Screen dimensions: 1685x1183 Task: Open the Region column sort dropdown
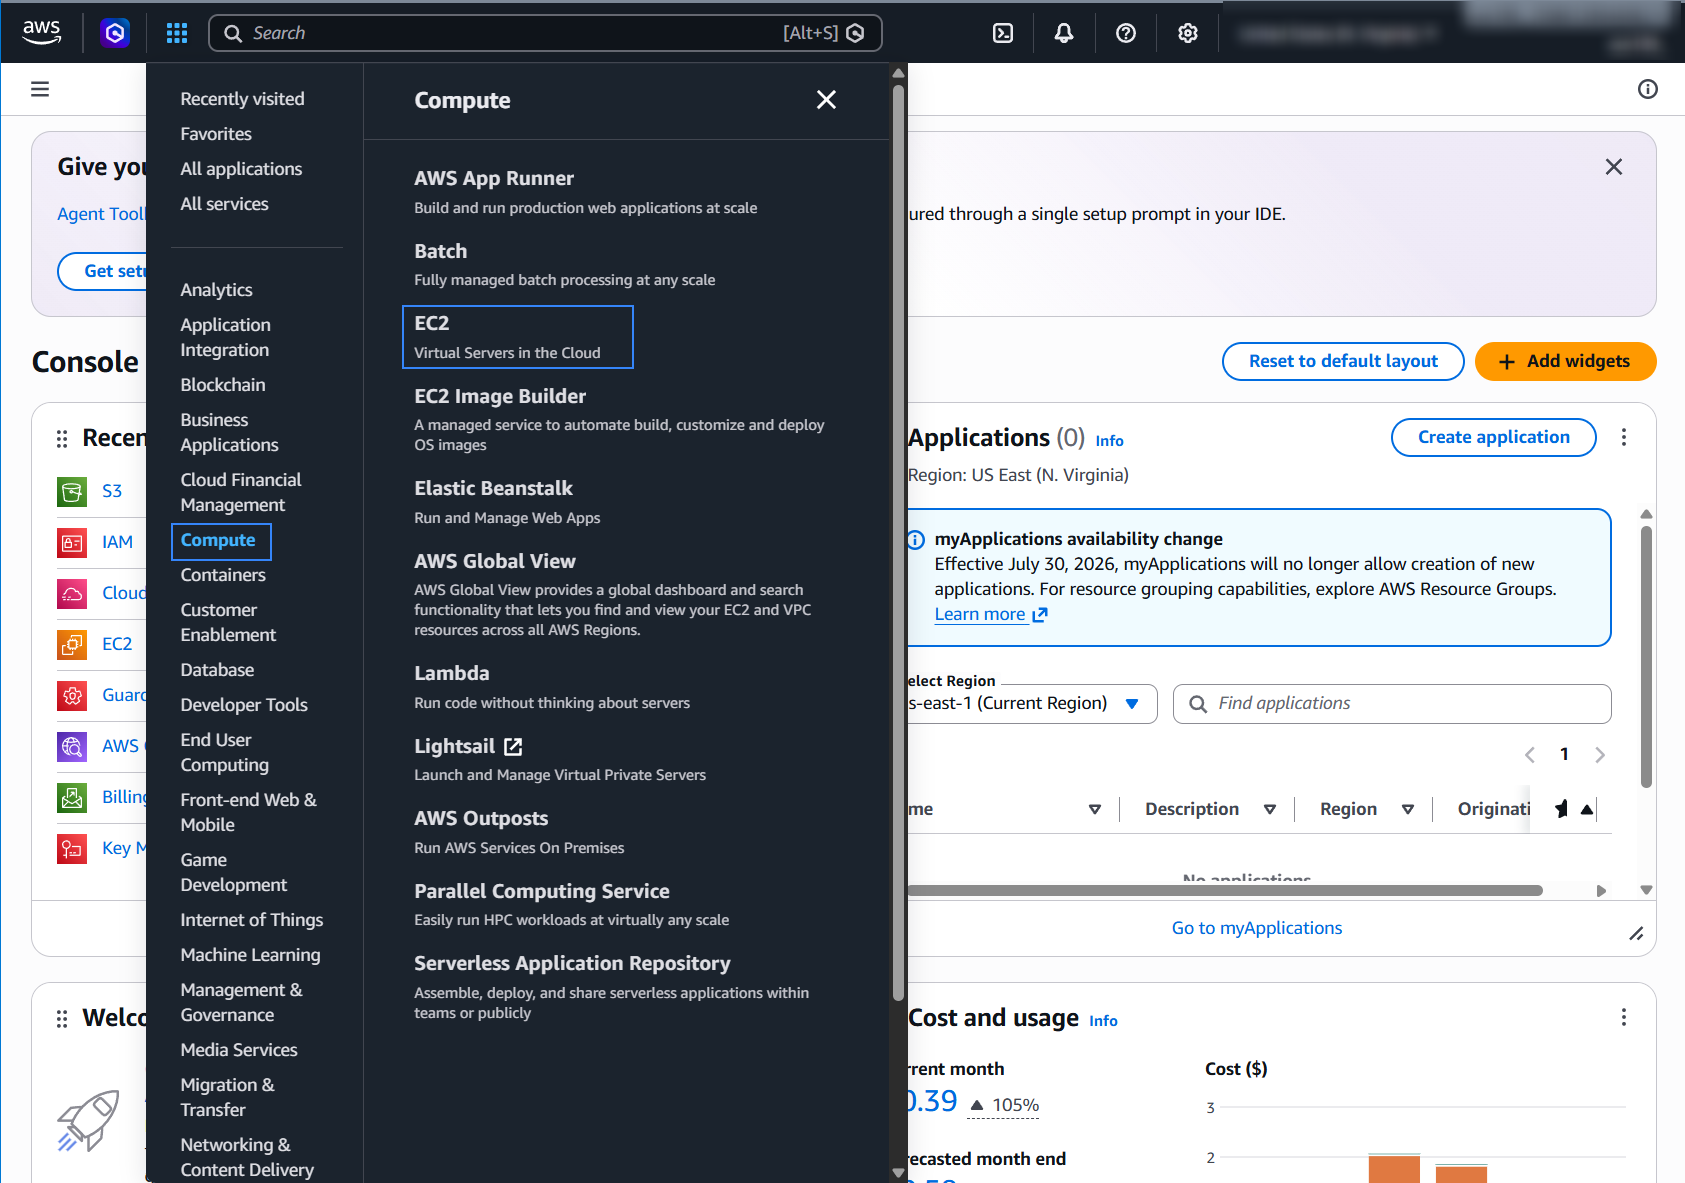pos(1408,809)
